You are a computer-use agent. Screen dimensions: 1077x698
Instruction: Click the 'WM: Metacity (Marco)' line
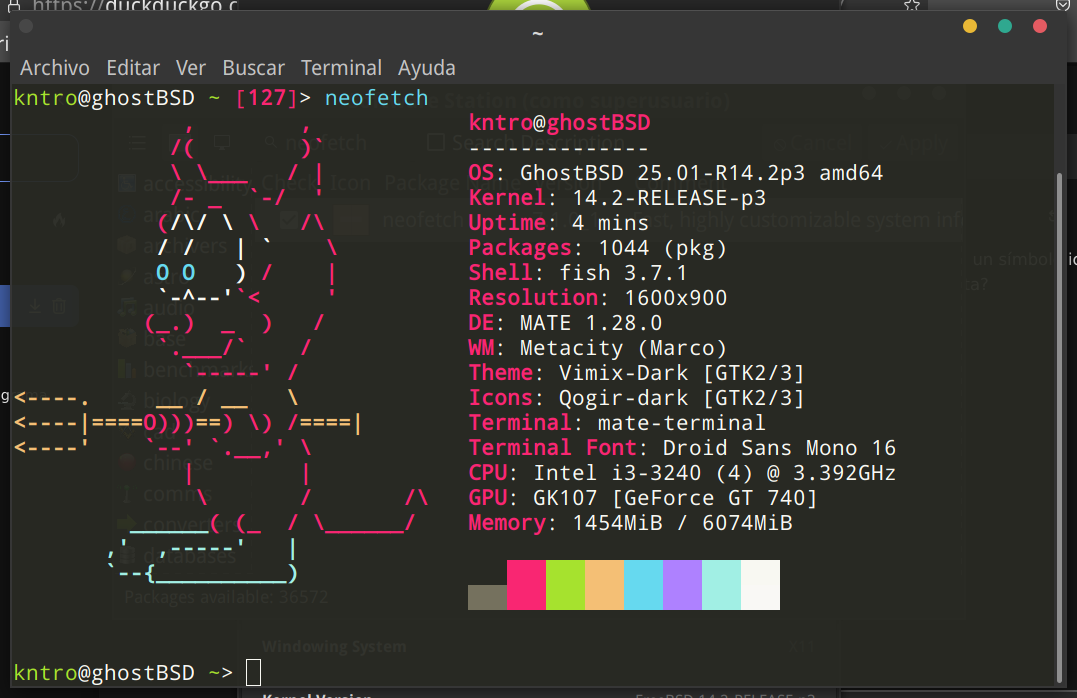(x=597, y=348)
